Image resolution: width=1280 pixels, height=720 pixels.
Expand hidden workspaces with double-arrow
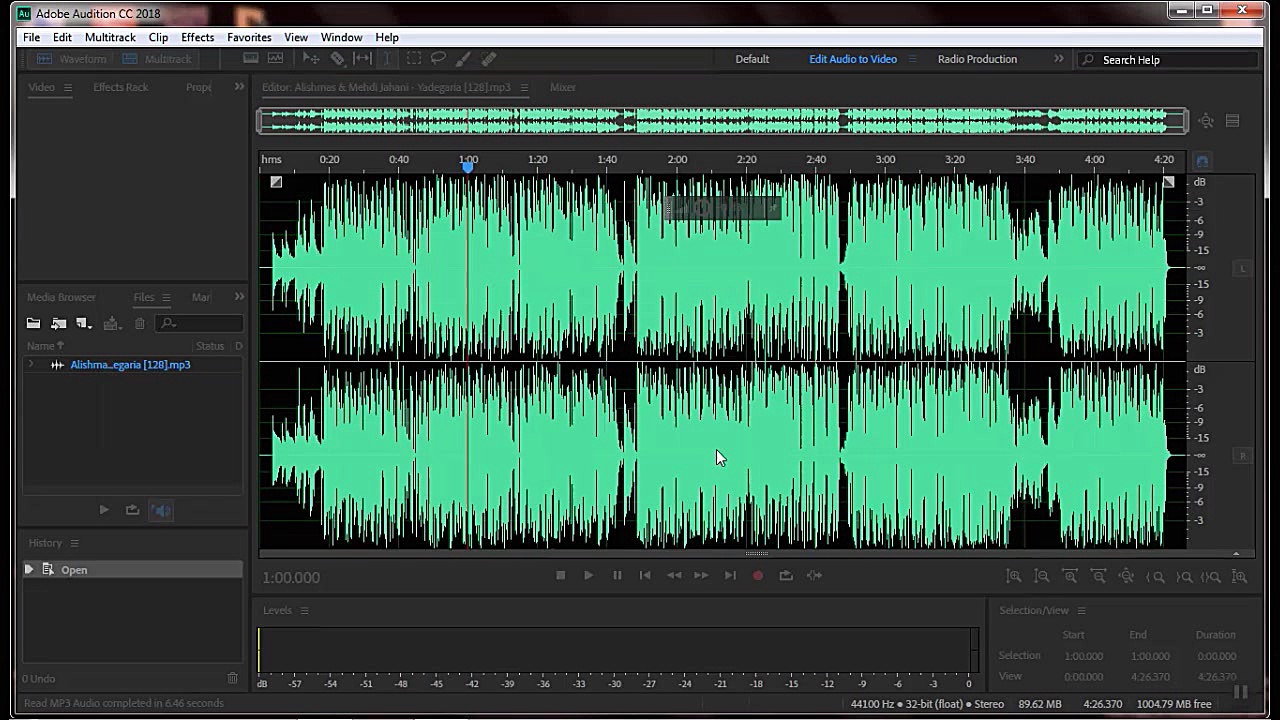pos(1058,59)
